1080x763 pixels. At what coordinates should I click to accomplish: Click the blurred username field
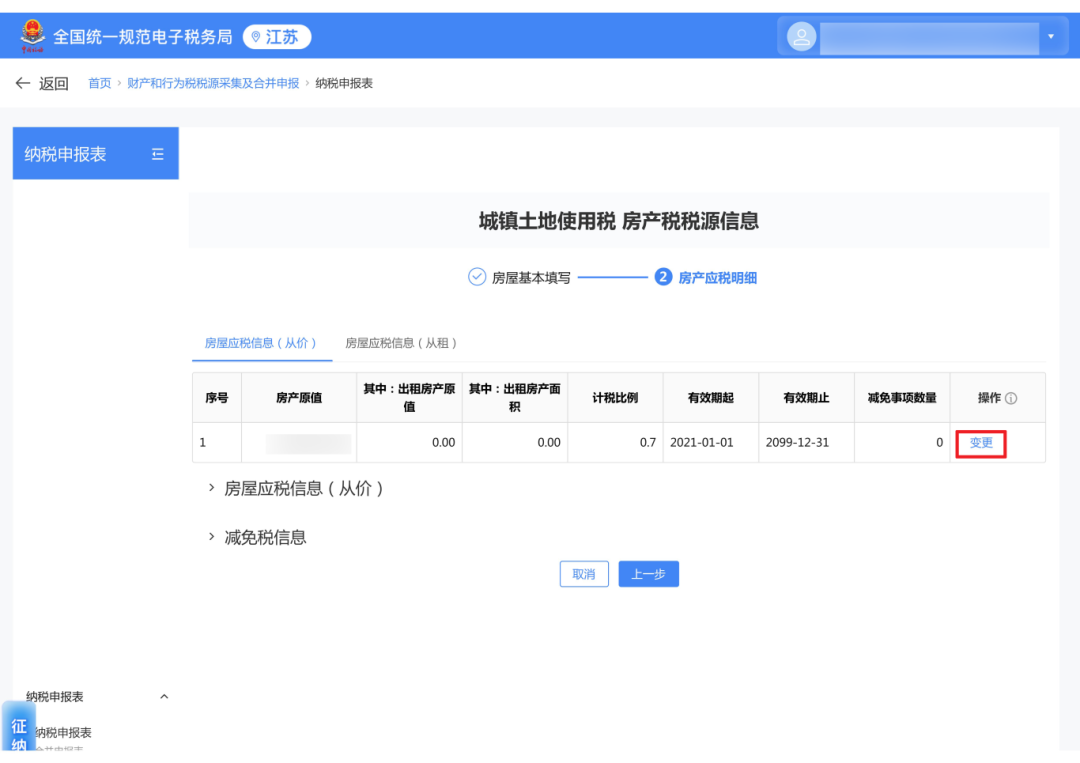click(928, 38)
